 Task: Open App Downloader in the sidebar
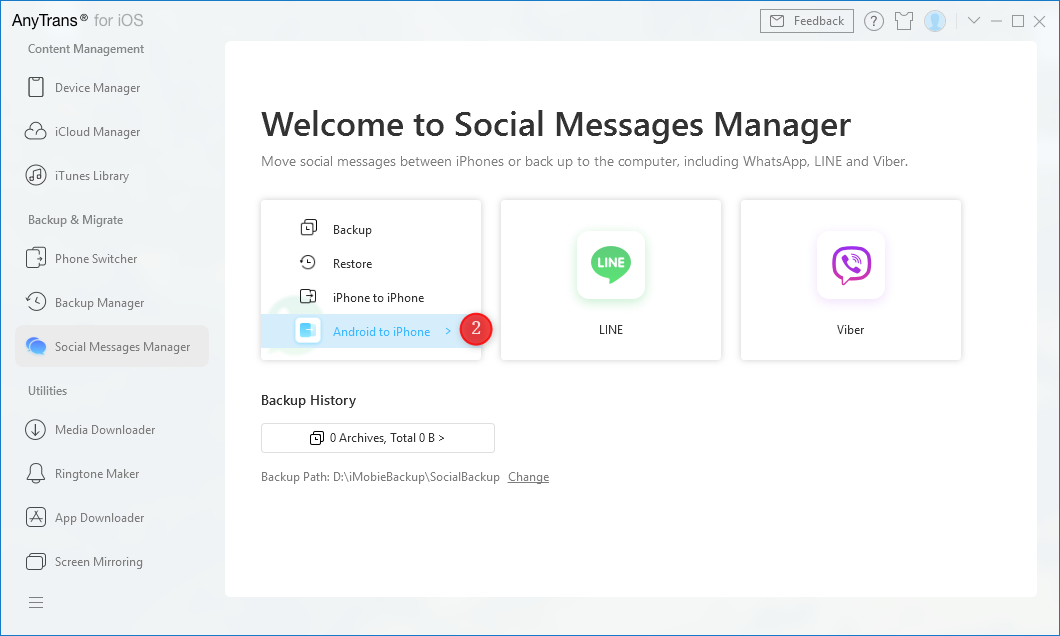click(x=112, y=517)
